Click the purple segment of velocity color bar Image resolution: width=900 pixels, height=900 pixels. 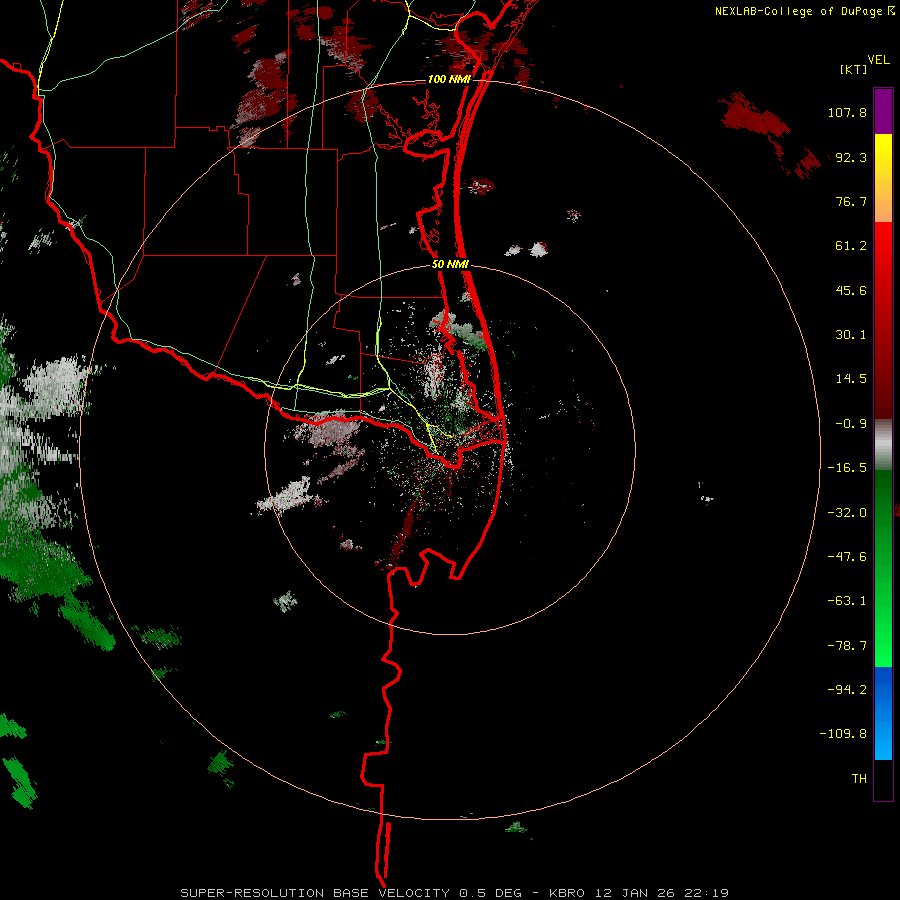883,111
